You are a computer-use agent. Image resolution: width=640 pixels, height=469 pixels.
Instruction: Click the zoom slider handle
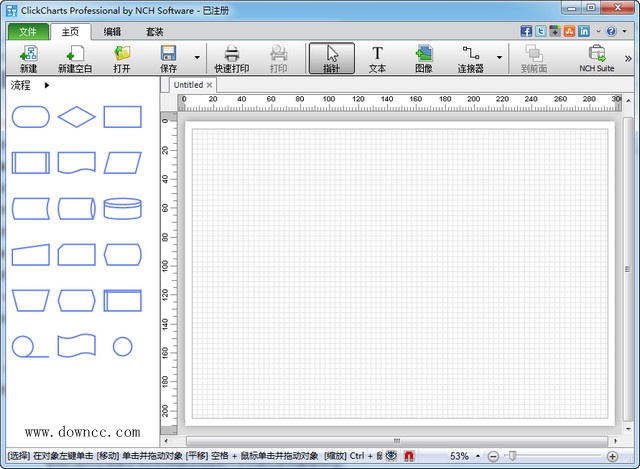[512, 456]
